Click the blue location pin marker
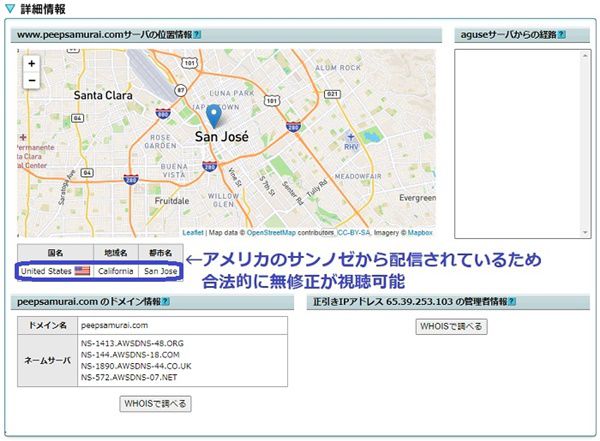Viewport: 600px width, 441px height. [x=214, y=116]
